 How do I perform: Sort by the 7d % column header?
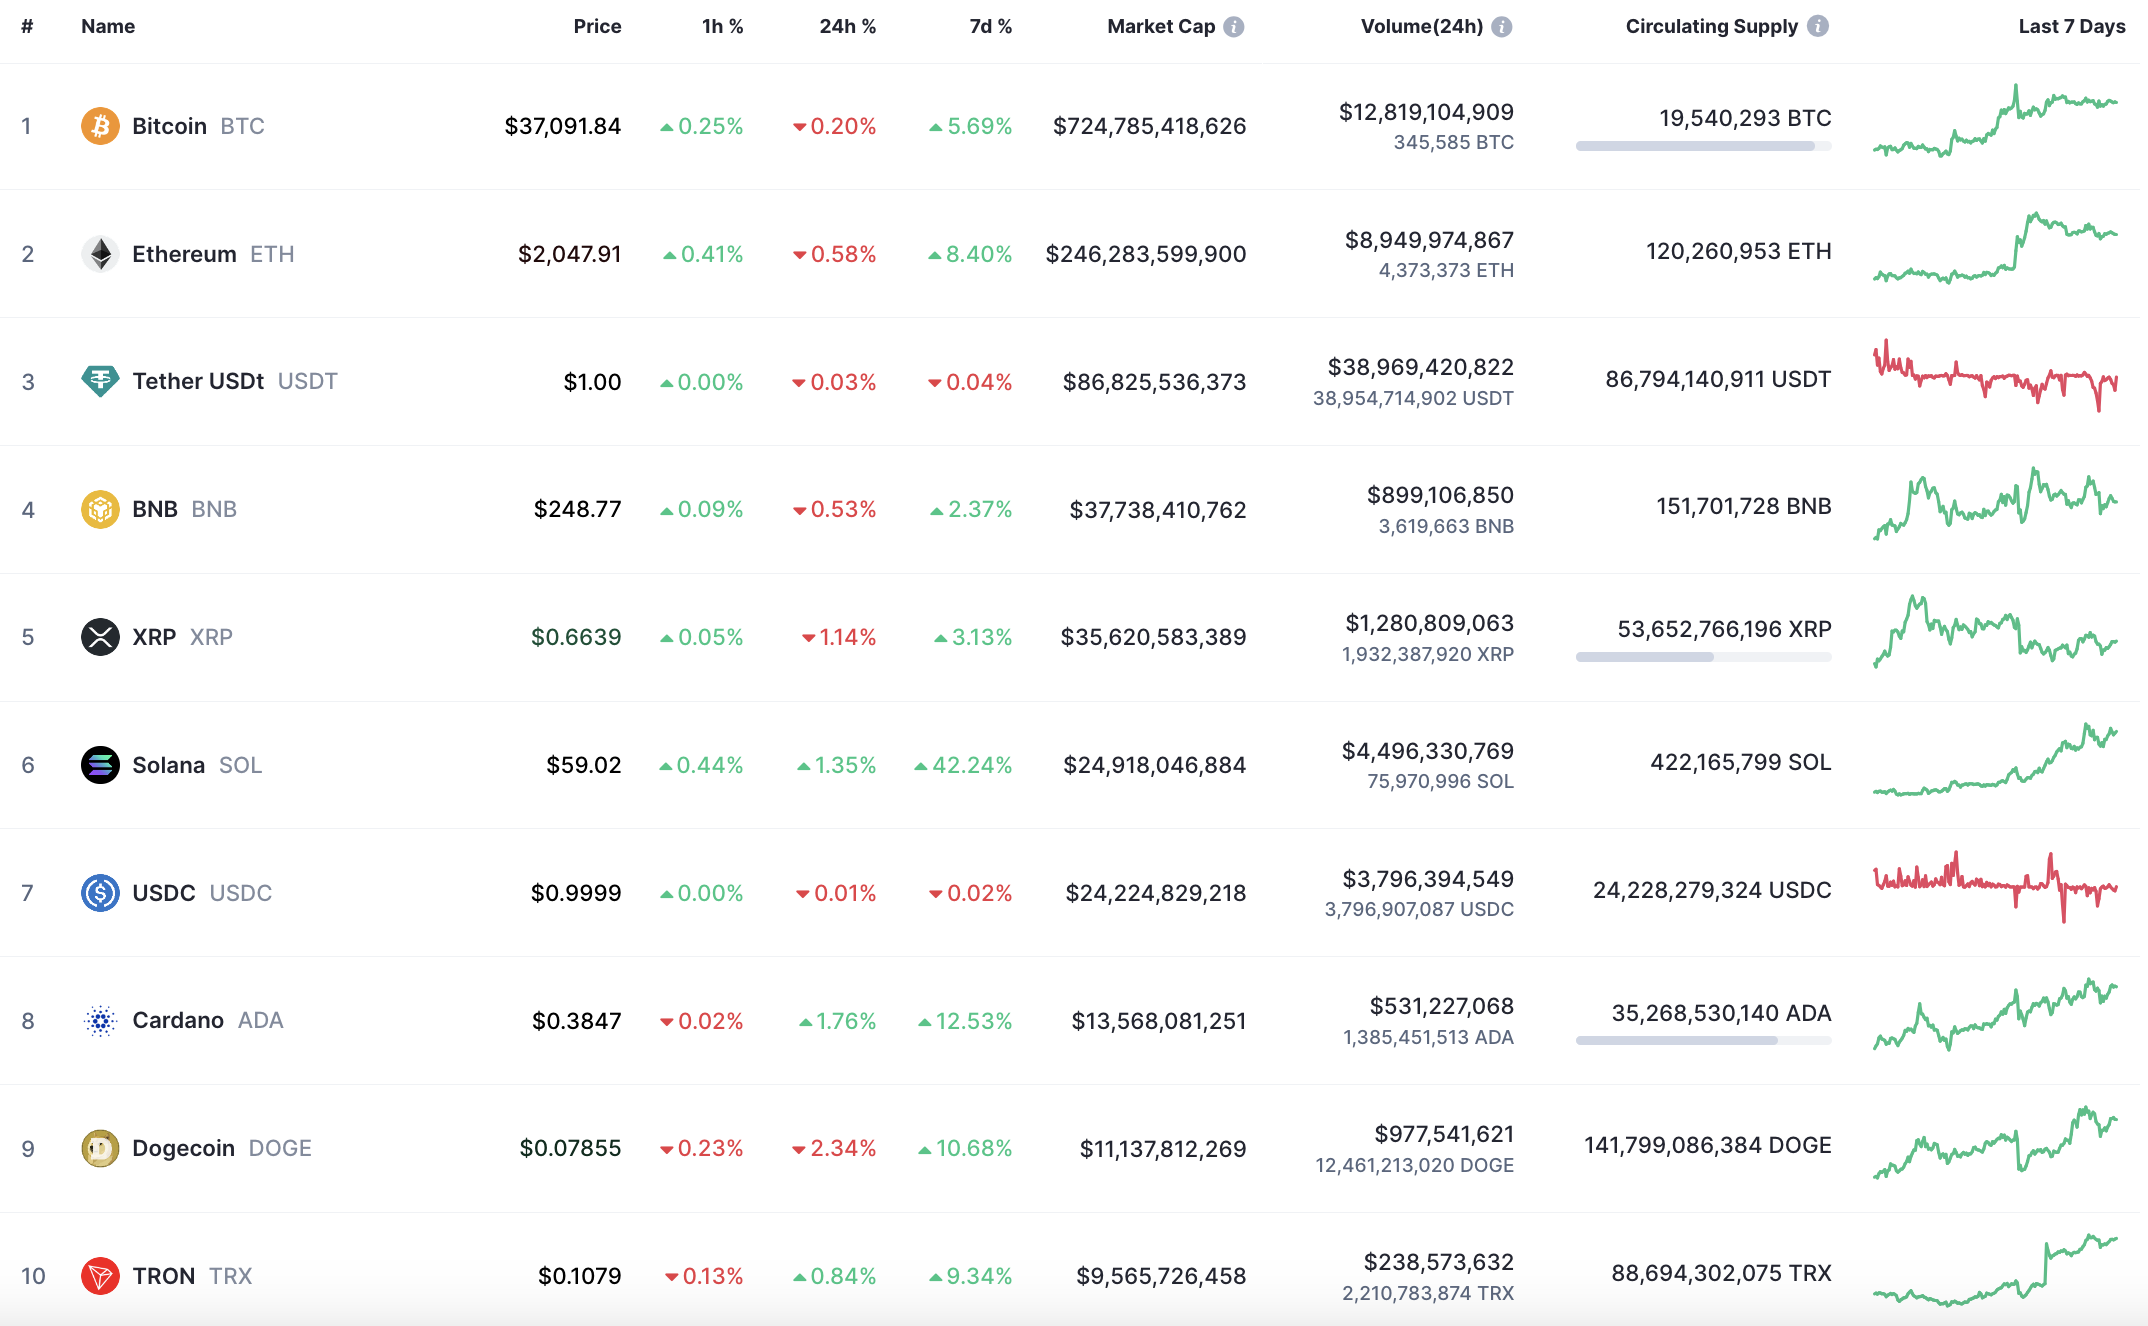[x=990, y=27]
